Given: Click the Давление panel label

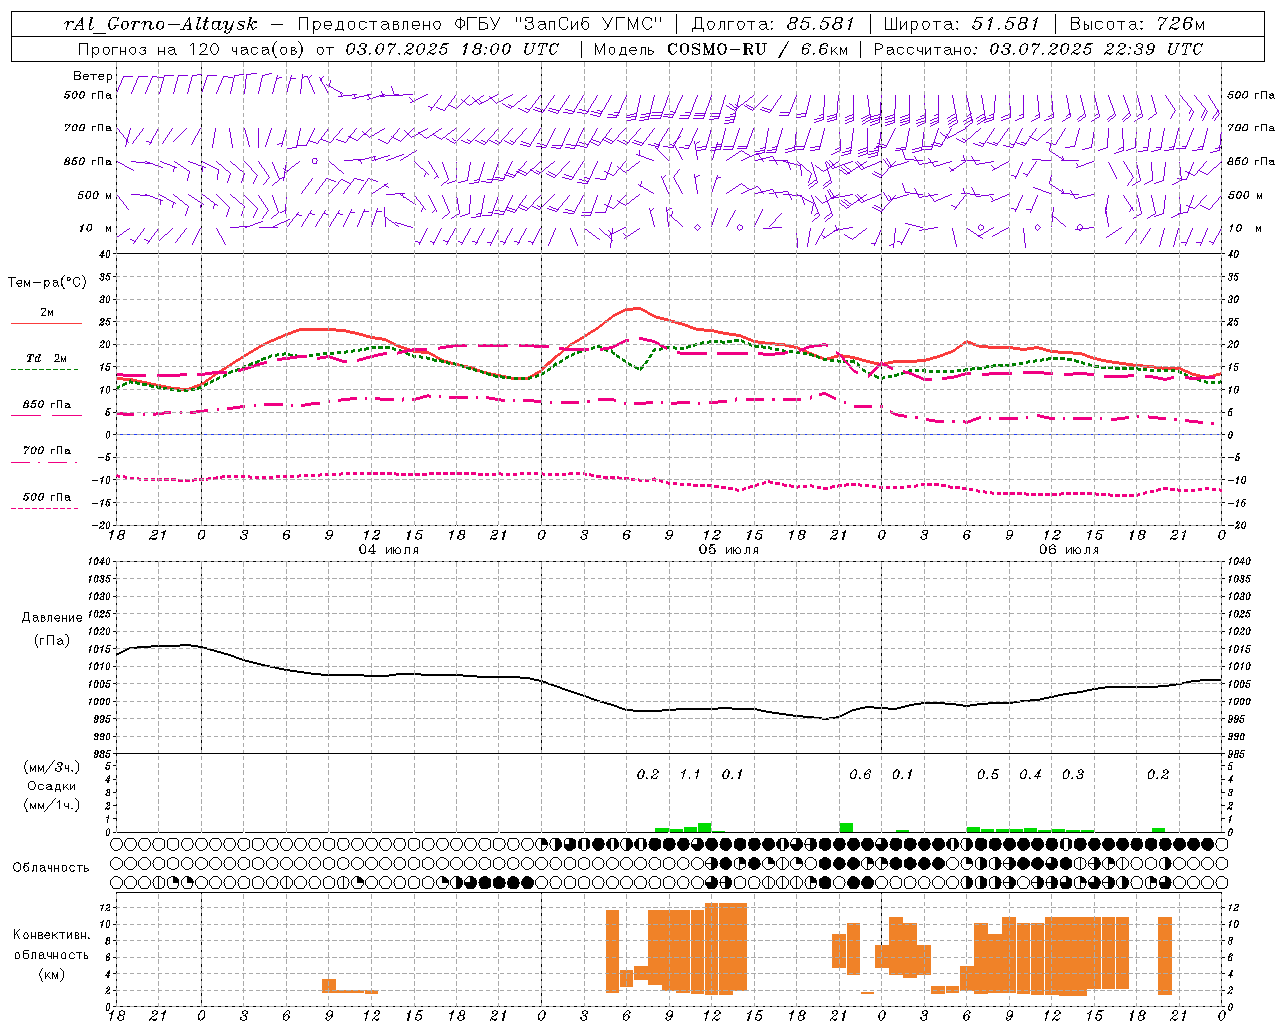Looking at the screenshot, I should (52, 618).
